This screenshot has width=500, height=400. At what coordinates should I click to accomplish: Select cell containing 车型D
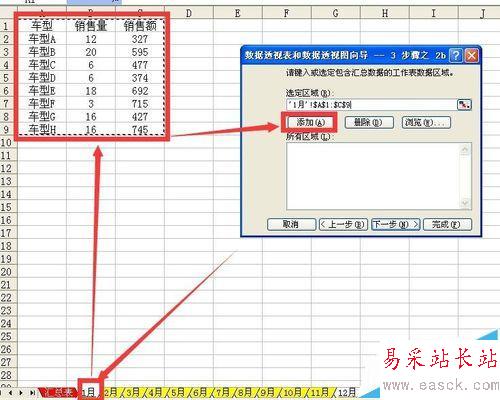[42, 78]
